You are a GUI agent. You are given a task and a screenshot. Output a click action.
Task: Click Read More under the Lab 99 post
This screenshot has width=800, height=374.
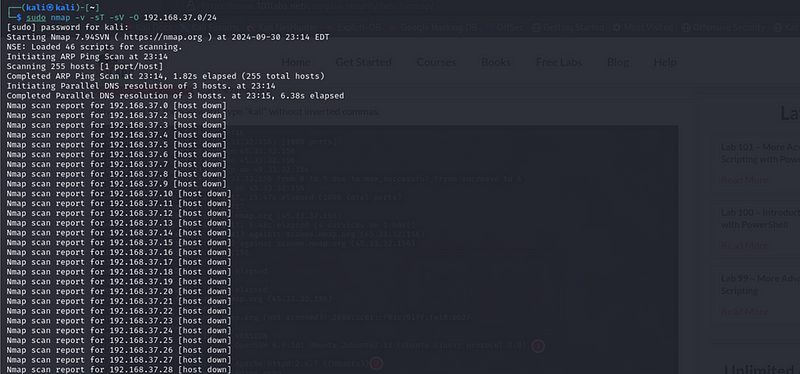744,311
